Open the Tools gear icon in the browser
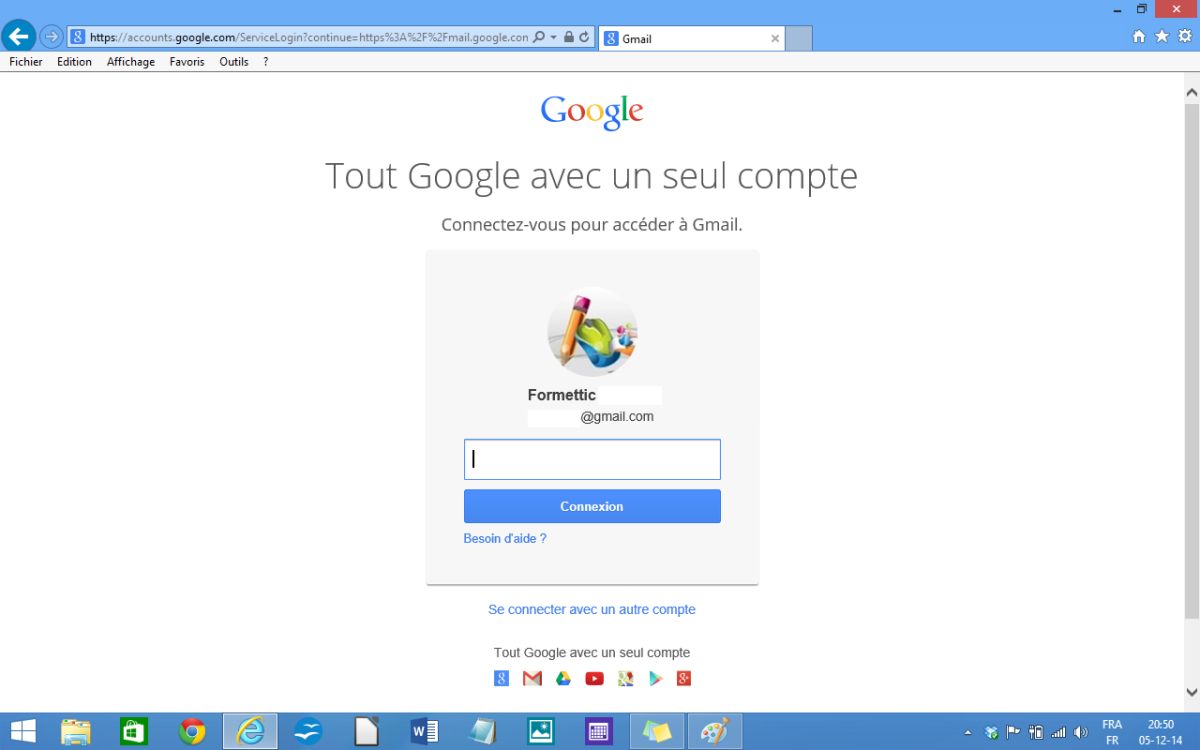Viewport: 1200px width, 750px height. pos(1185,36)
